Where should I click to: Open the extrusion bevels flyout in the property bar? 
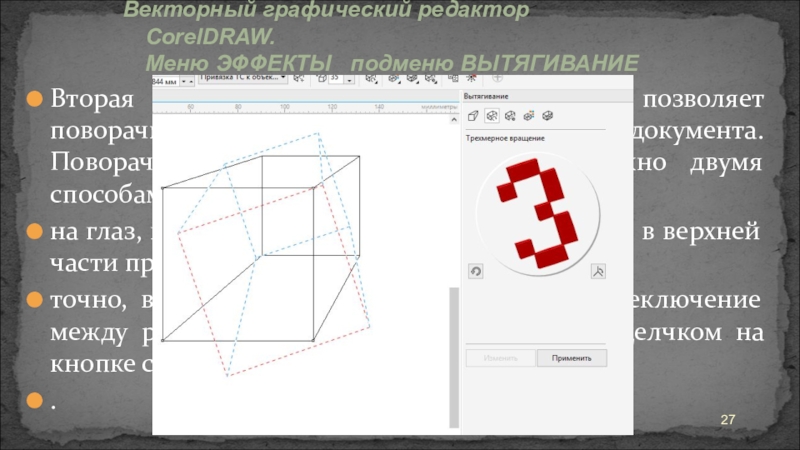point(412,79)
